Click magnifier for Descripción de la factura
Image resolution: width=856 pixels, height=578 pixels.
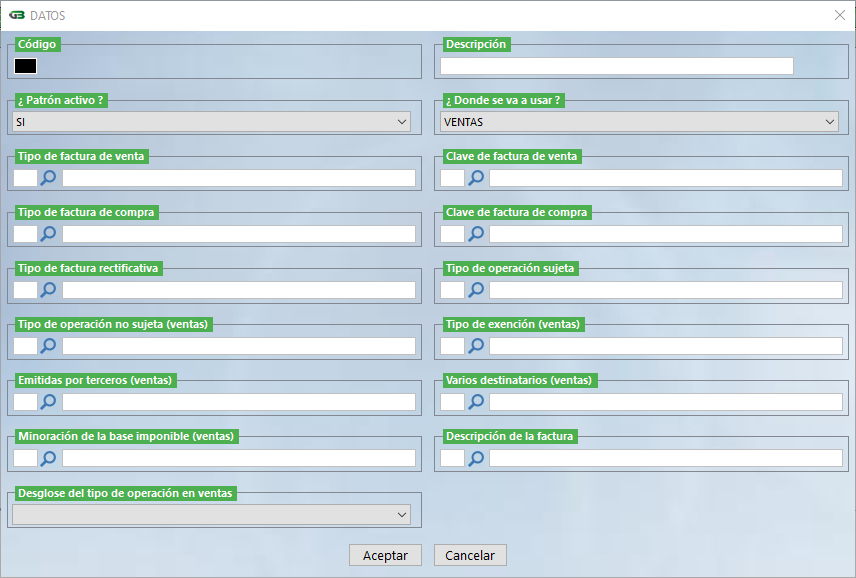click(476, 458)
